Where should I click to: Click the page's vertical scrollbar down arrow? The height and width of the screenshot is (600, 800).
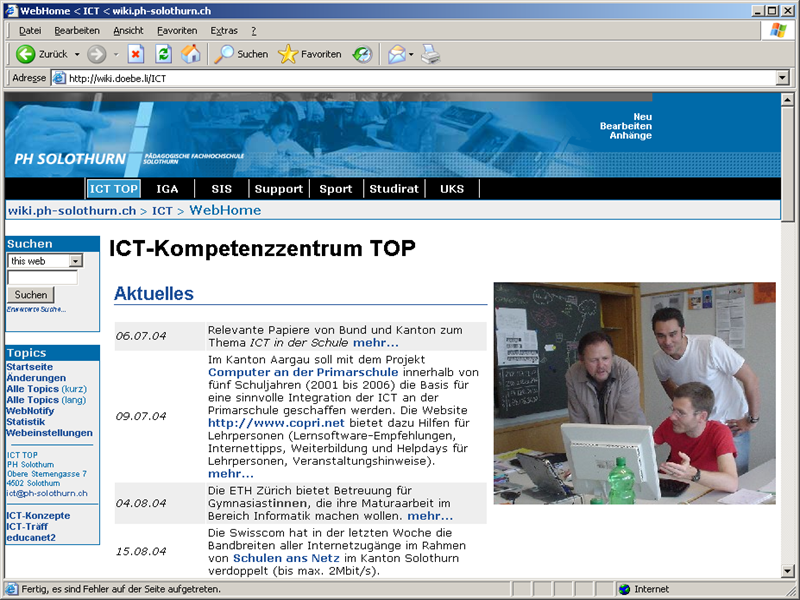click(788, 571)
